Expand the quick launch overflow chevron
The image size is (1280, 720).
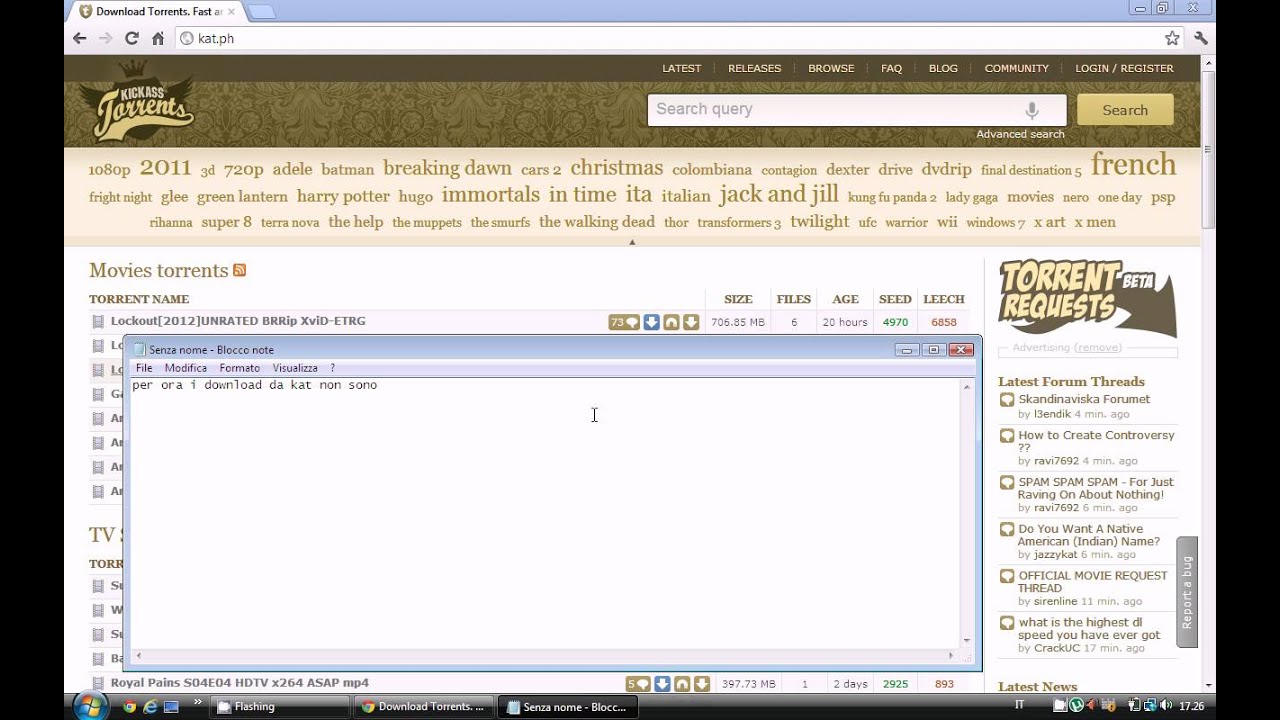point(197,703)
